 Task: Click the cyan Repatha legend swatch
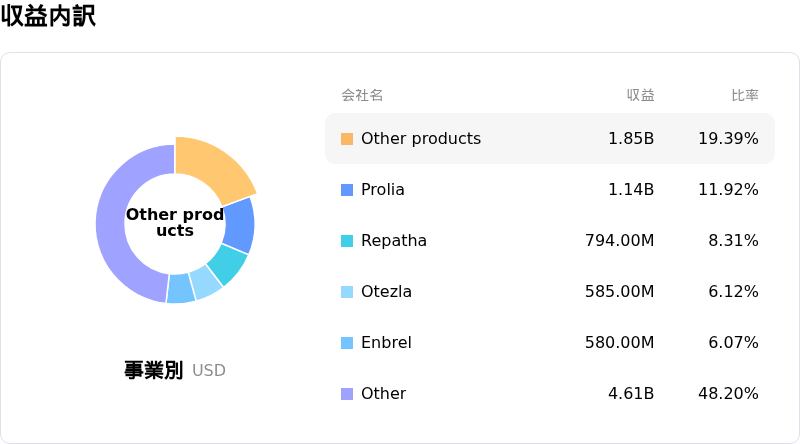pyautogui.click(x=347, y=241)
